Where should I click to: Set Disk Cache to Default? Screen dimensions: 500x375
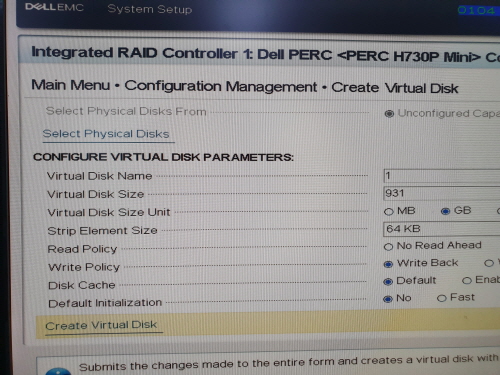click(x=388, y=282)
